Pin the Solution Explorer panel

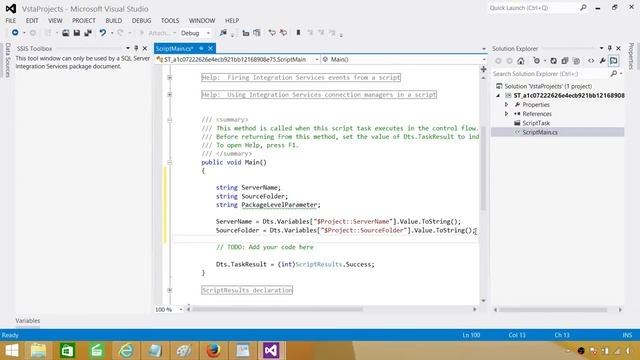(x=610, y=48)
